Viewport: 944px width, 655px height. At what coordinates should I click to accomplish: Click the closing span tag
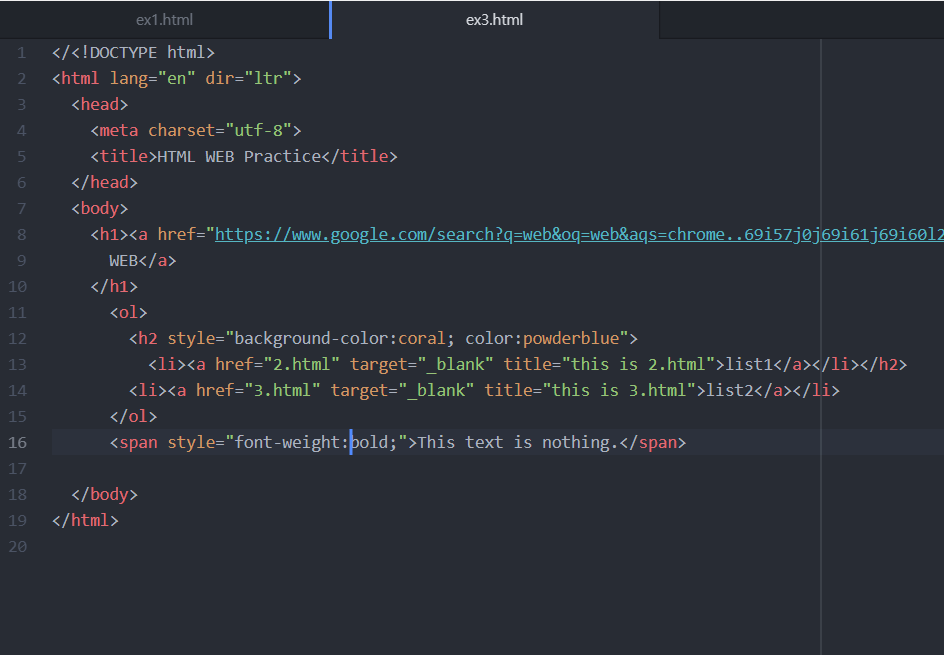pos(653,442)
